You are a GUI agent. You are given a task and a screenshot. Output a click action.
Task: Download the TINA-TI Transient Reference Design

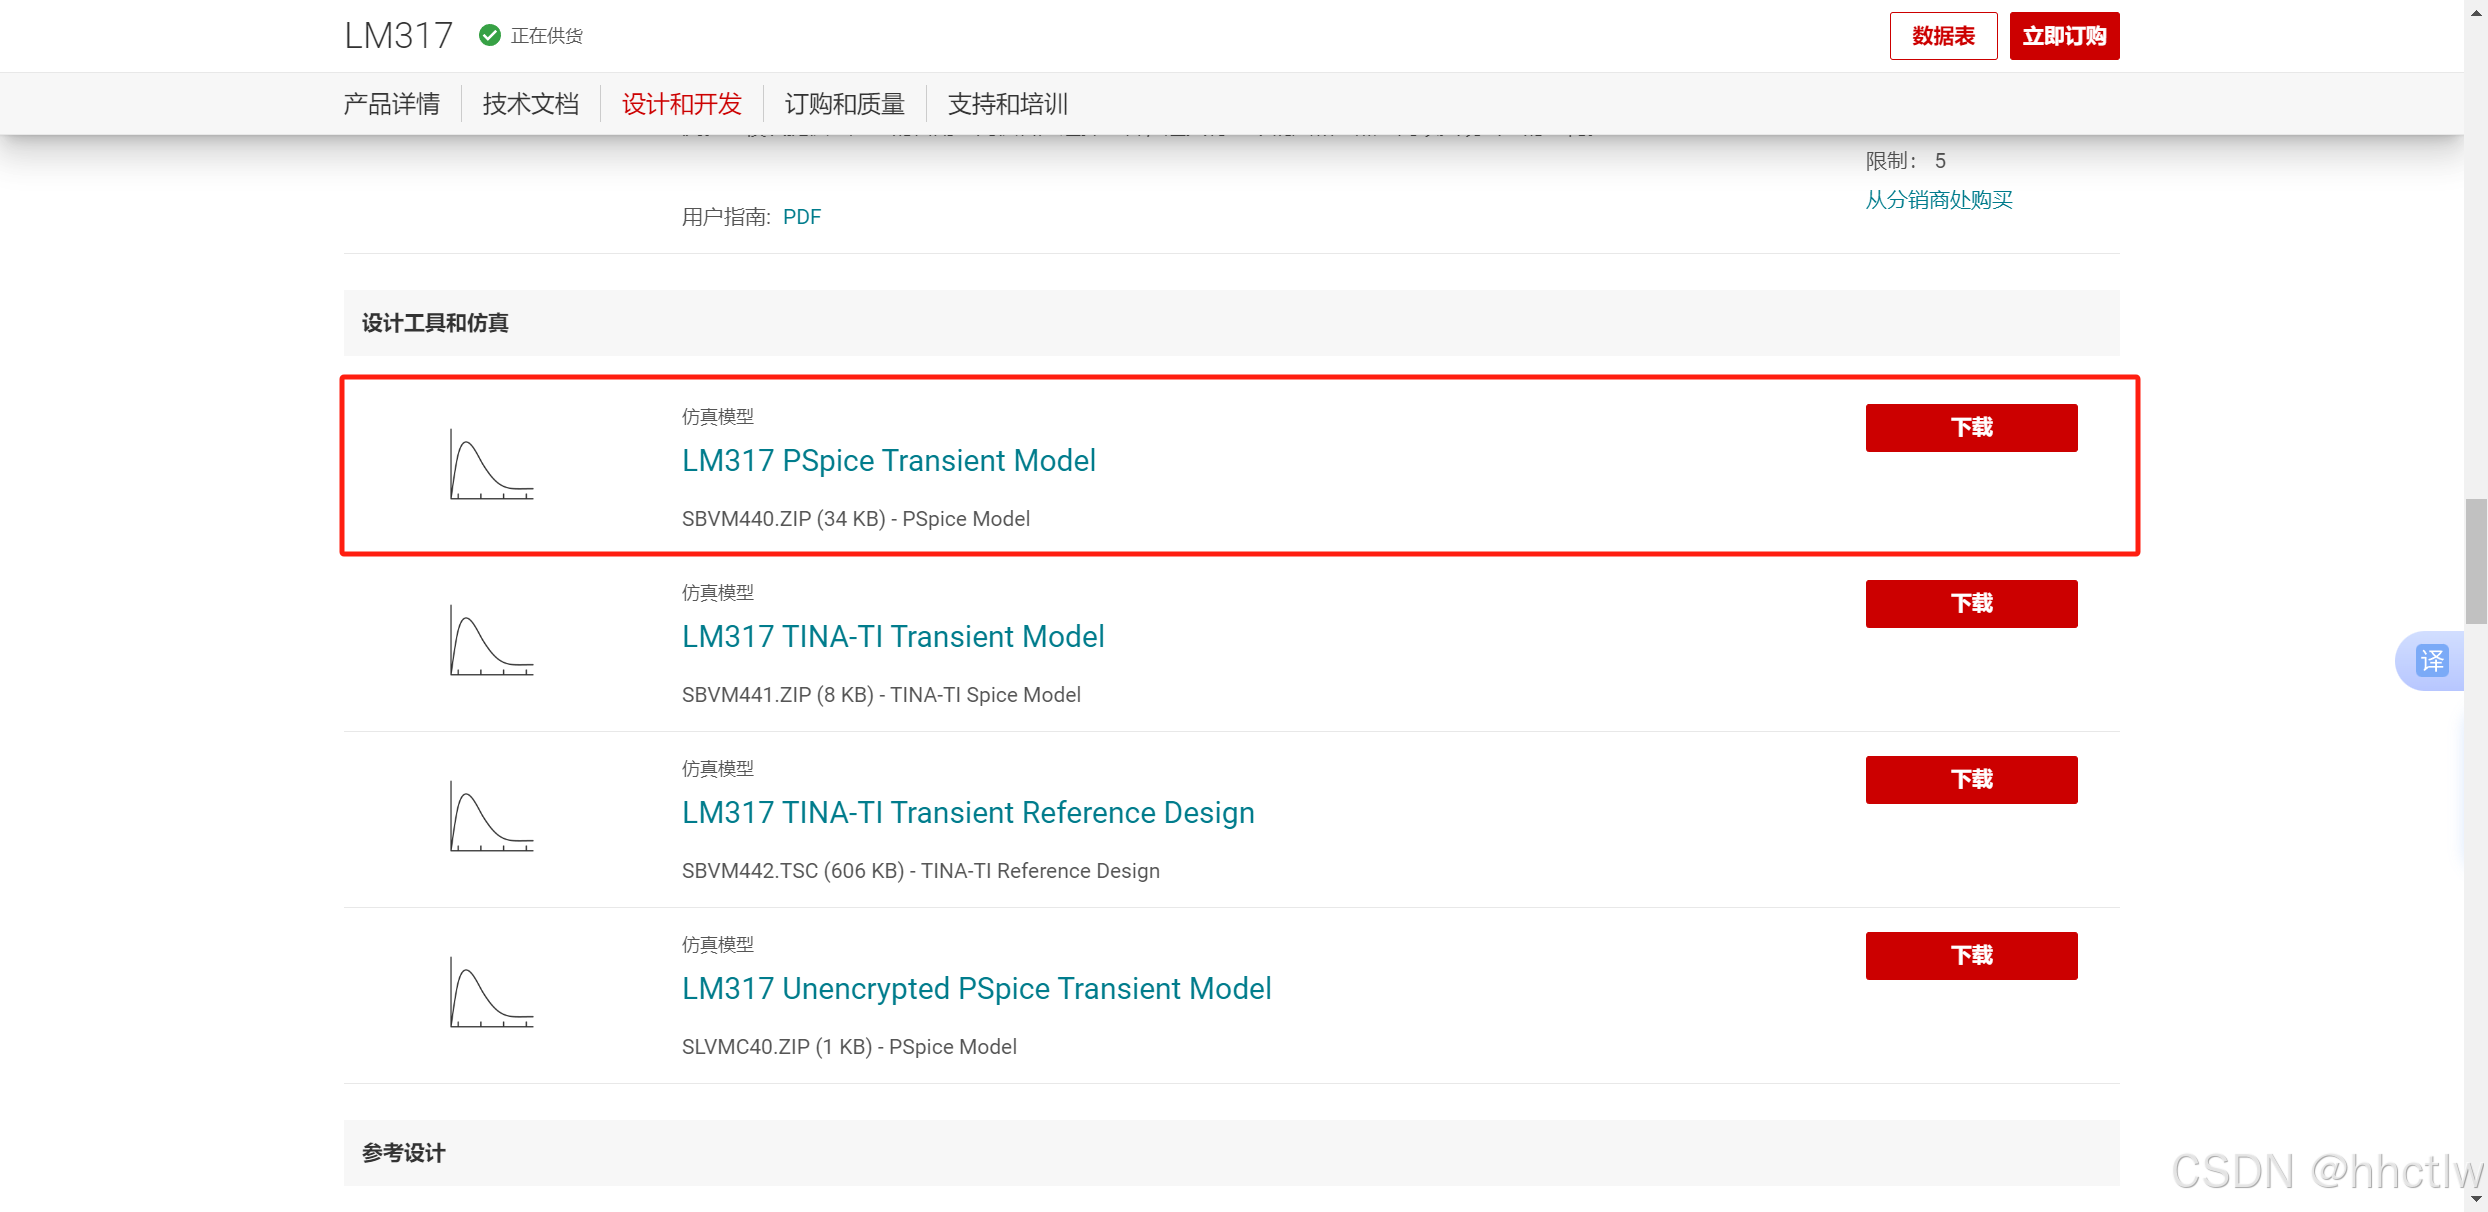[x=1971, y=780]
